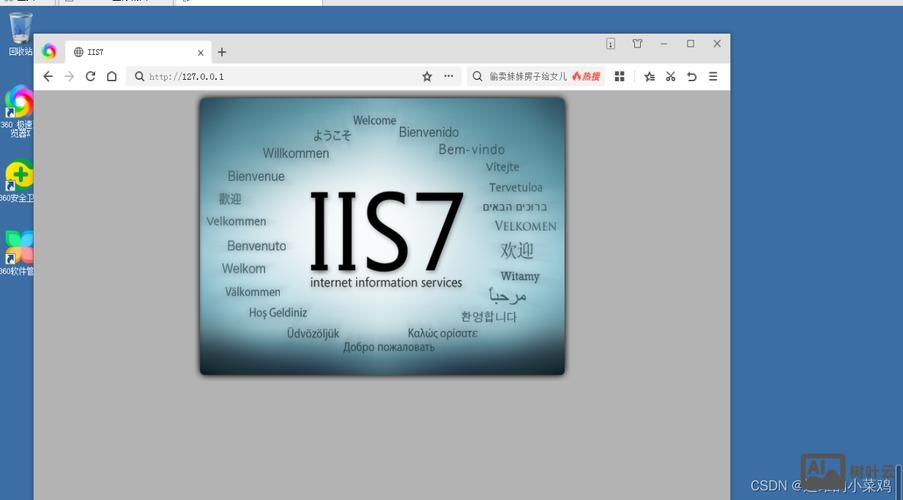The image size is (903, 500).
Task: Switch to the IIS7 tab
Action: [x=138, y=52]
